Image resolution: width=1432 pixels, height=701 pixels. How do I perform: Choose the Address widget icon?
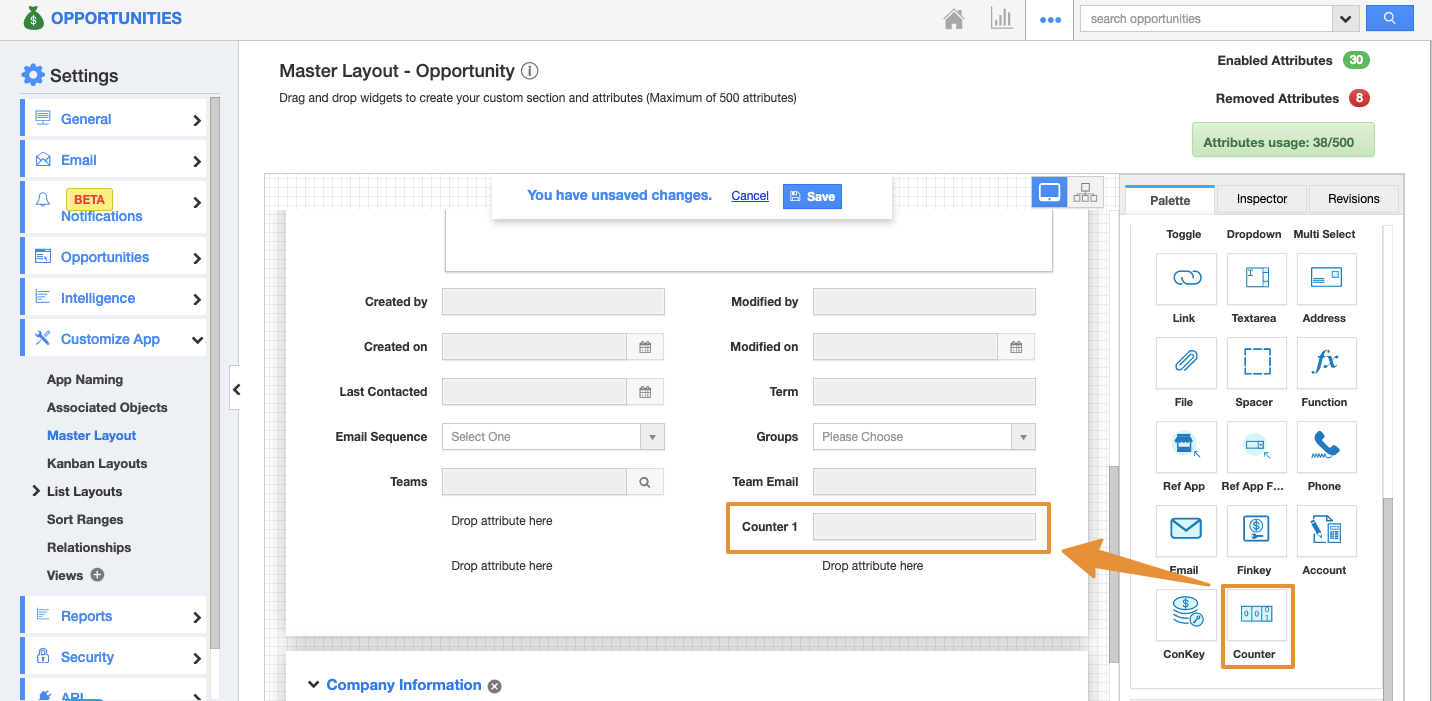click(1326, 279)
